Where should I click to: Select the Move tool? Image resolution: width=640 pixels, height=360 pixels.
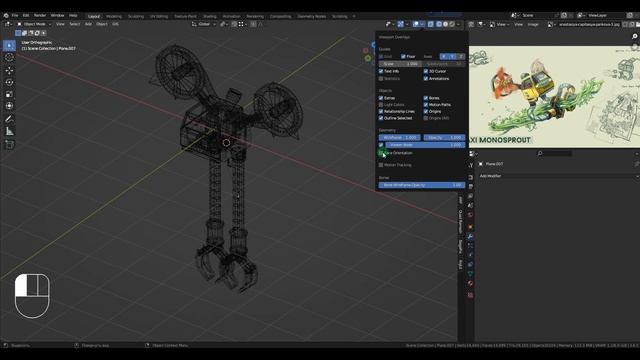pos(9,70)
